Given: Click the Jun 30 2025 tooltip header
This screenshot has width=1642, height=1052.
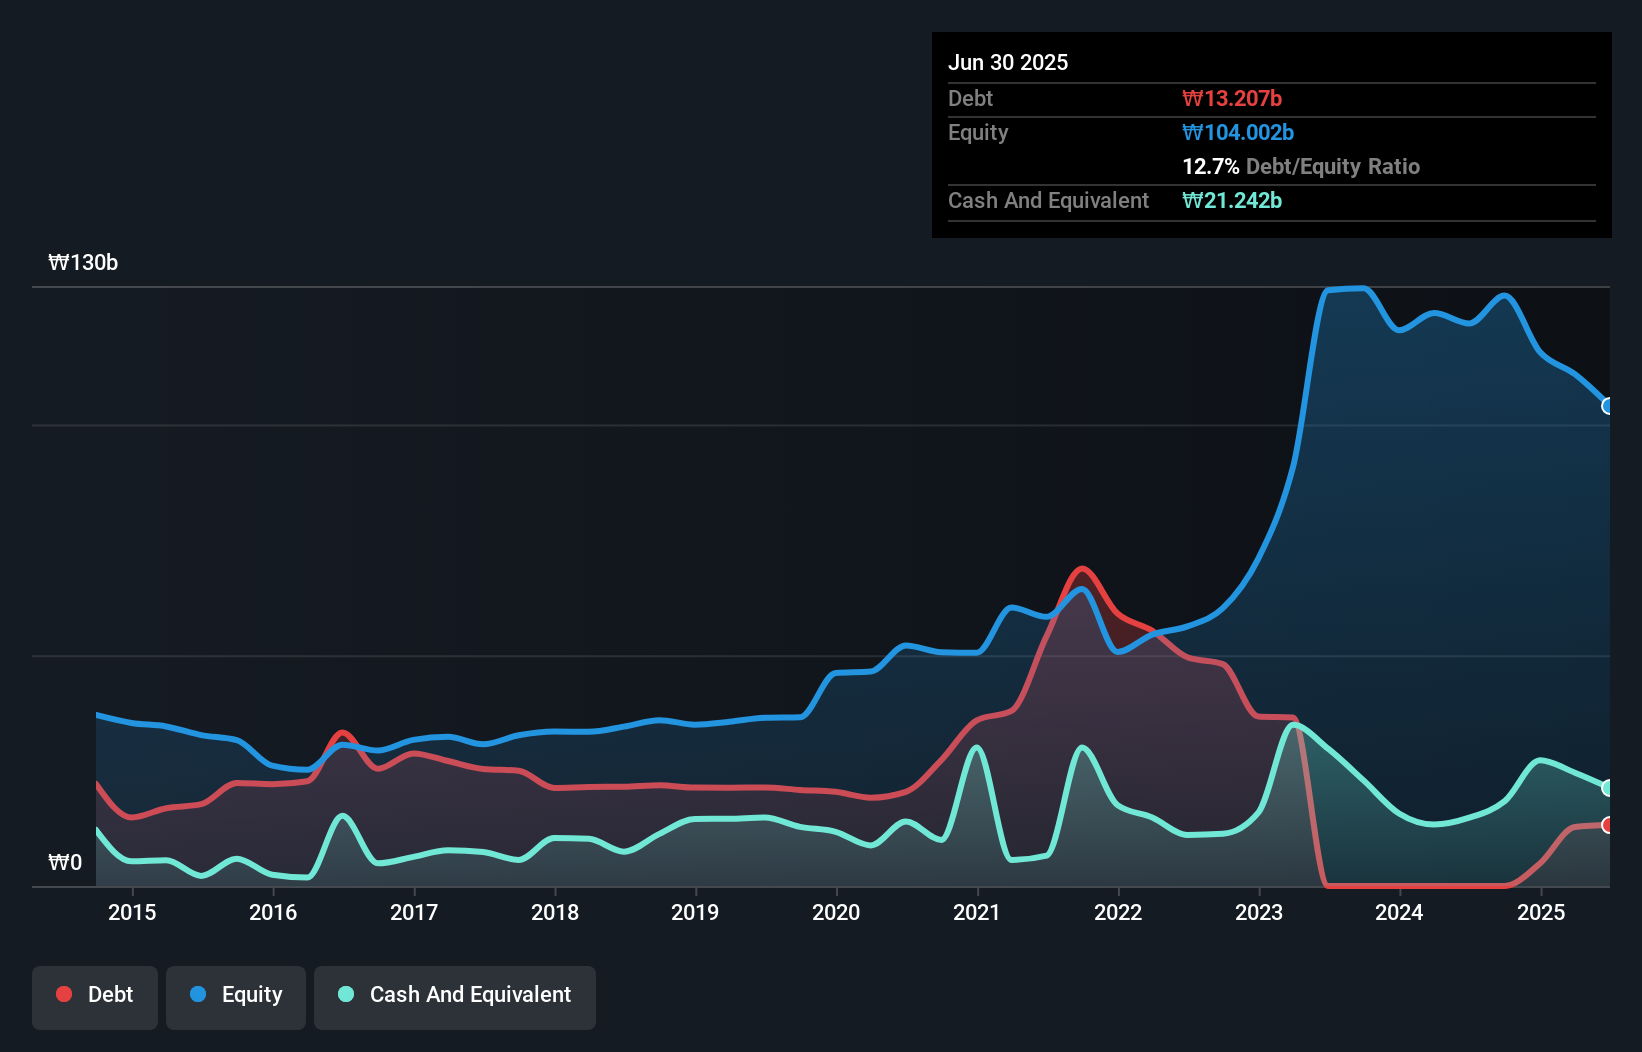Looking at the screenshot, I should coord(1008,62).
